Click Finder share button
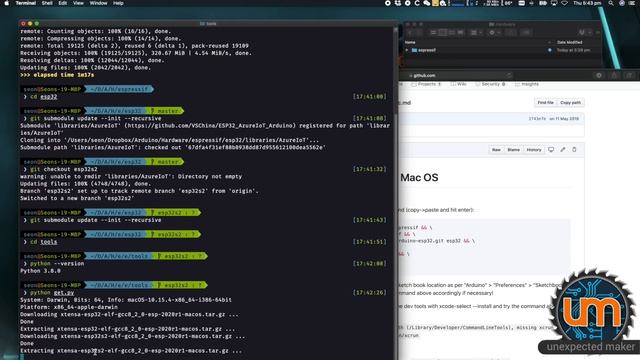 511,32
